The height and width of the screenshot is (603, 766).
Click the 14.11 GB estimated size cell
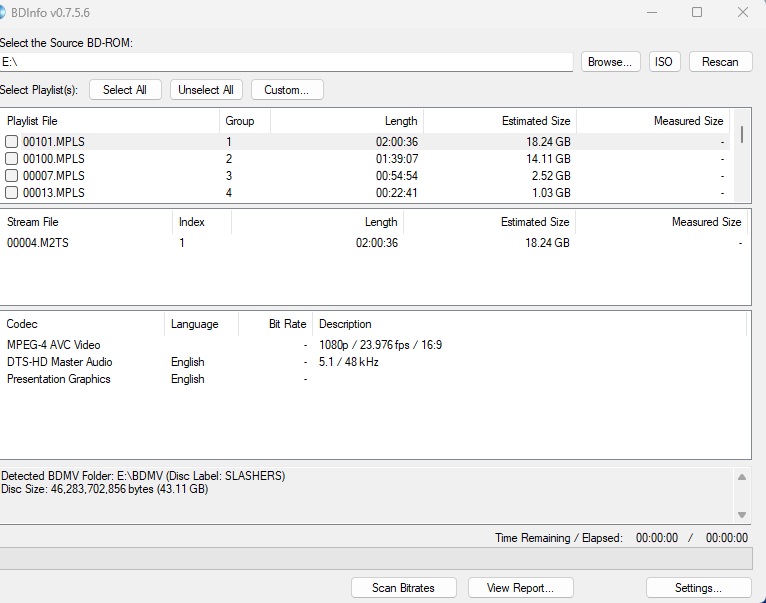tap(548, 159)
